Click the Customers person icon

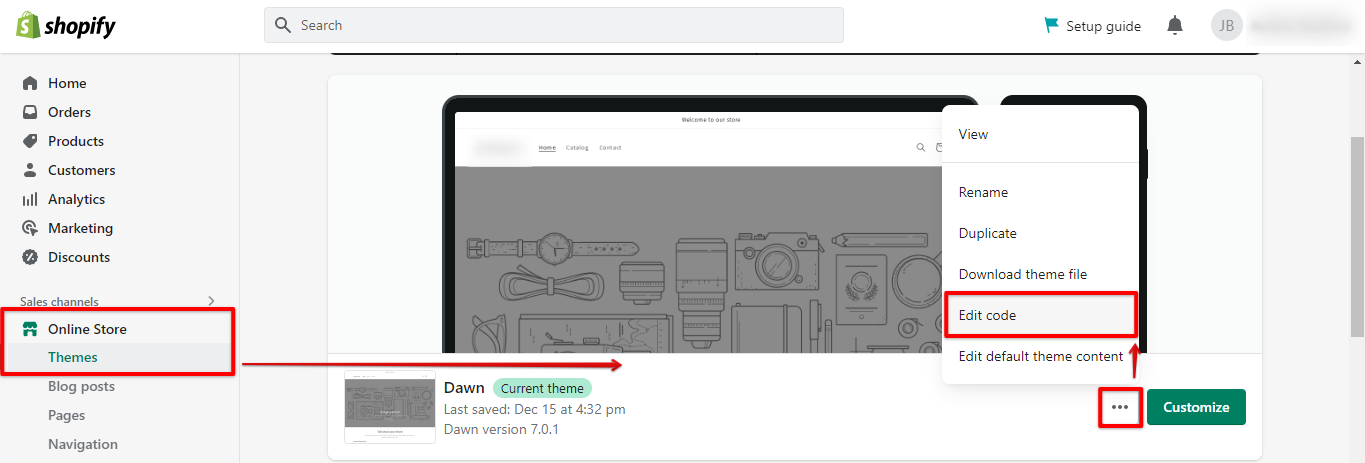click(30, 170)
